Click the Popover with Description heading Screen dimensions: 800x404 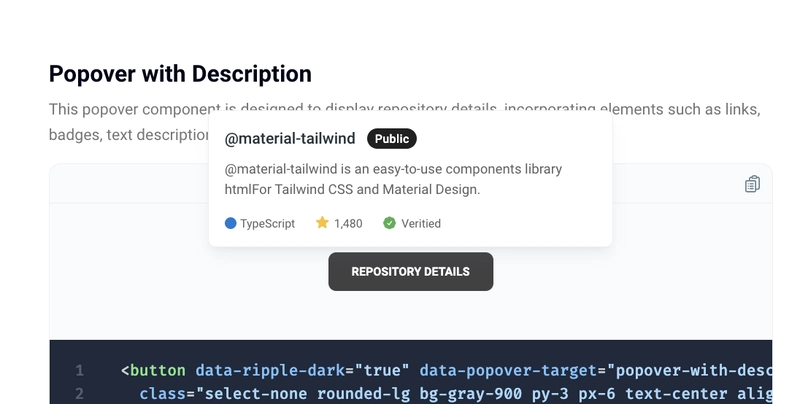[x=180, y=74]
